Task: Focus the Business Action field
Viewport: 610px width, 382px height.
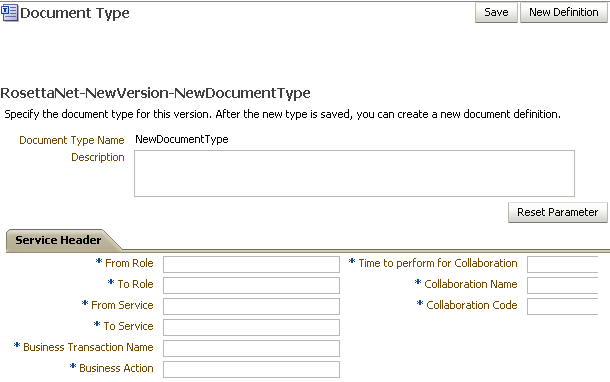Action: [251, 370]
